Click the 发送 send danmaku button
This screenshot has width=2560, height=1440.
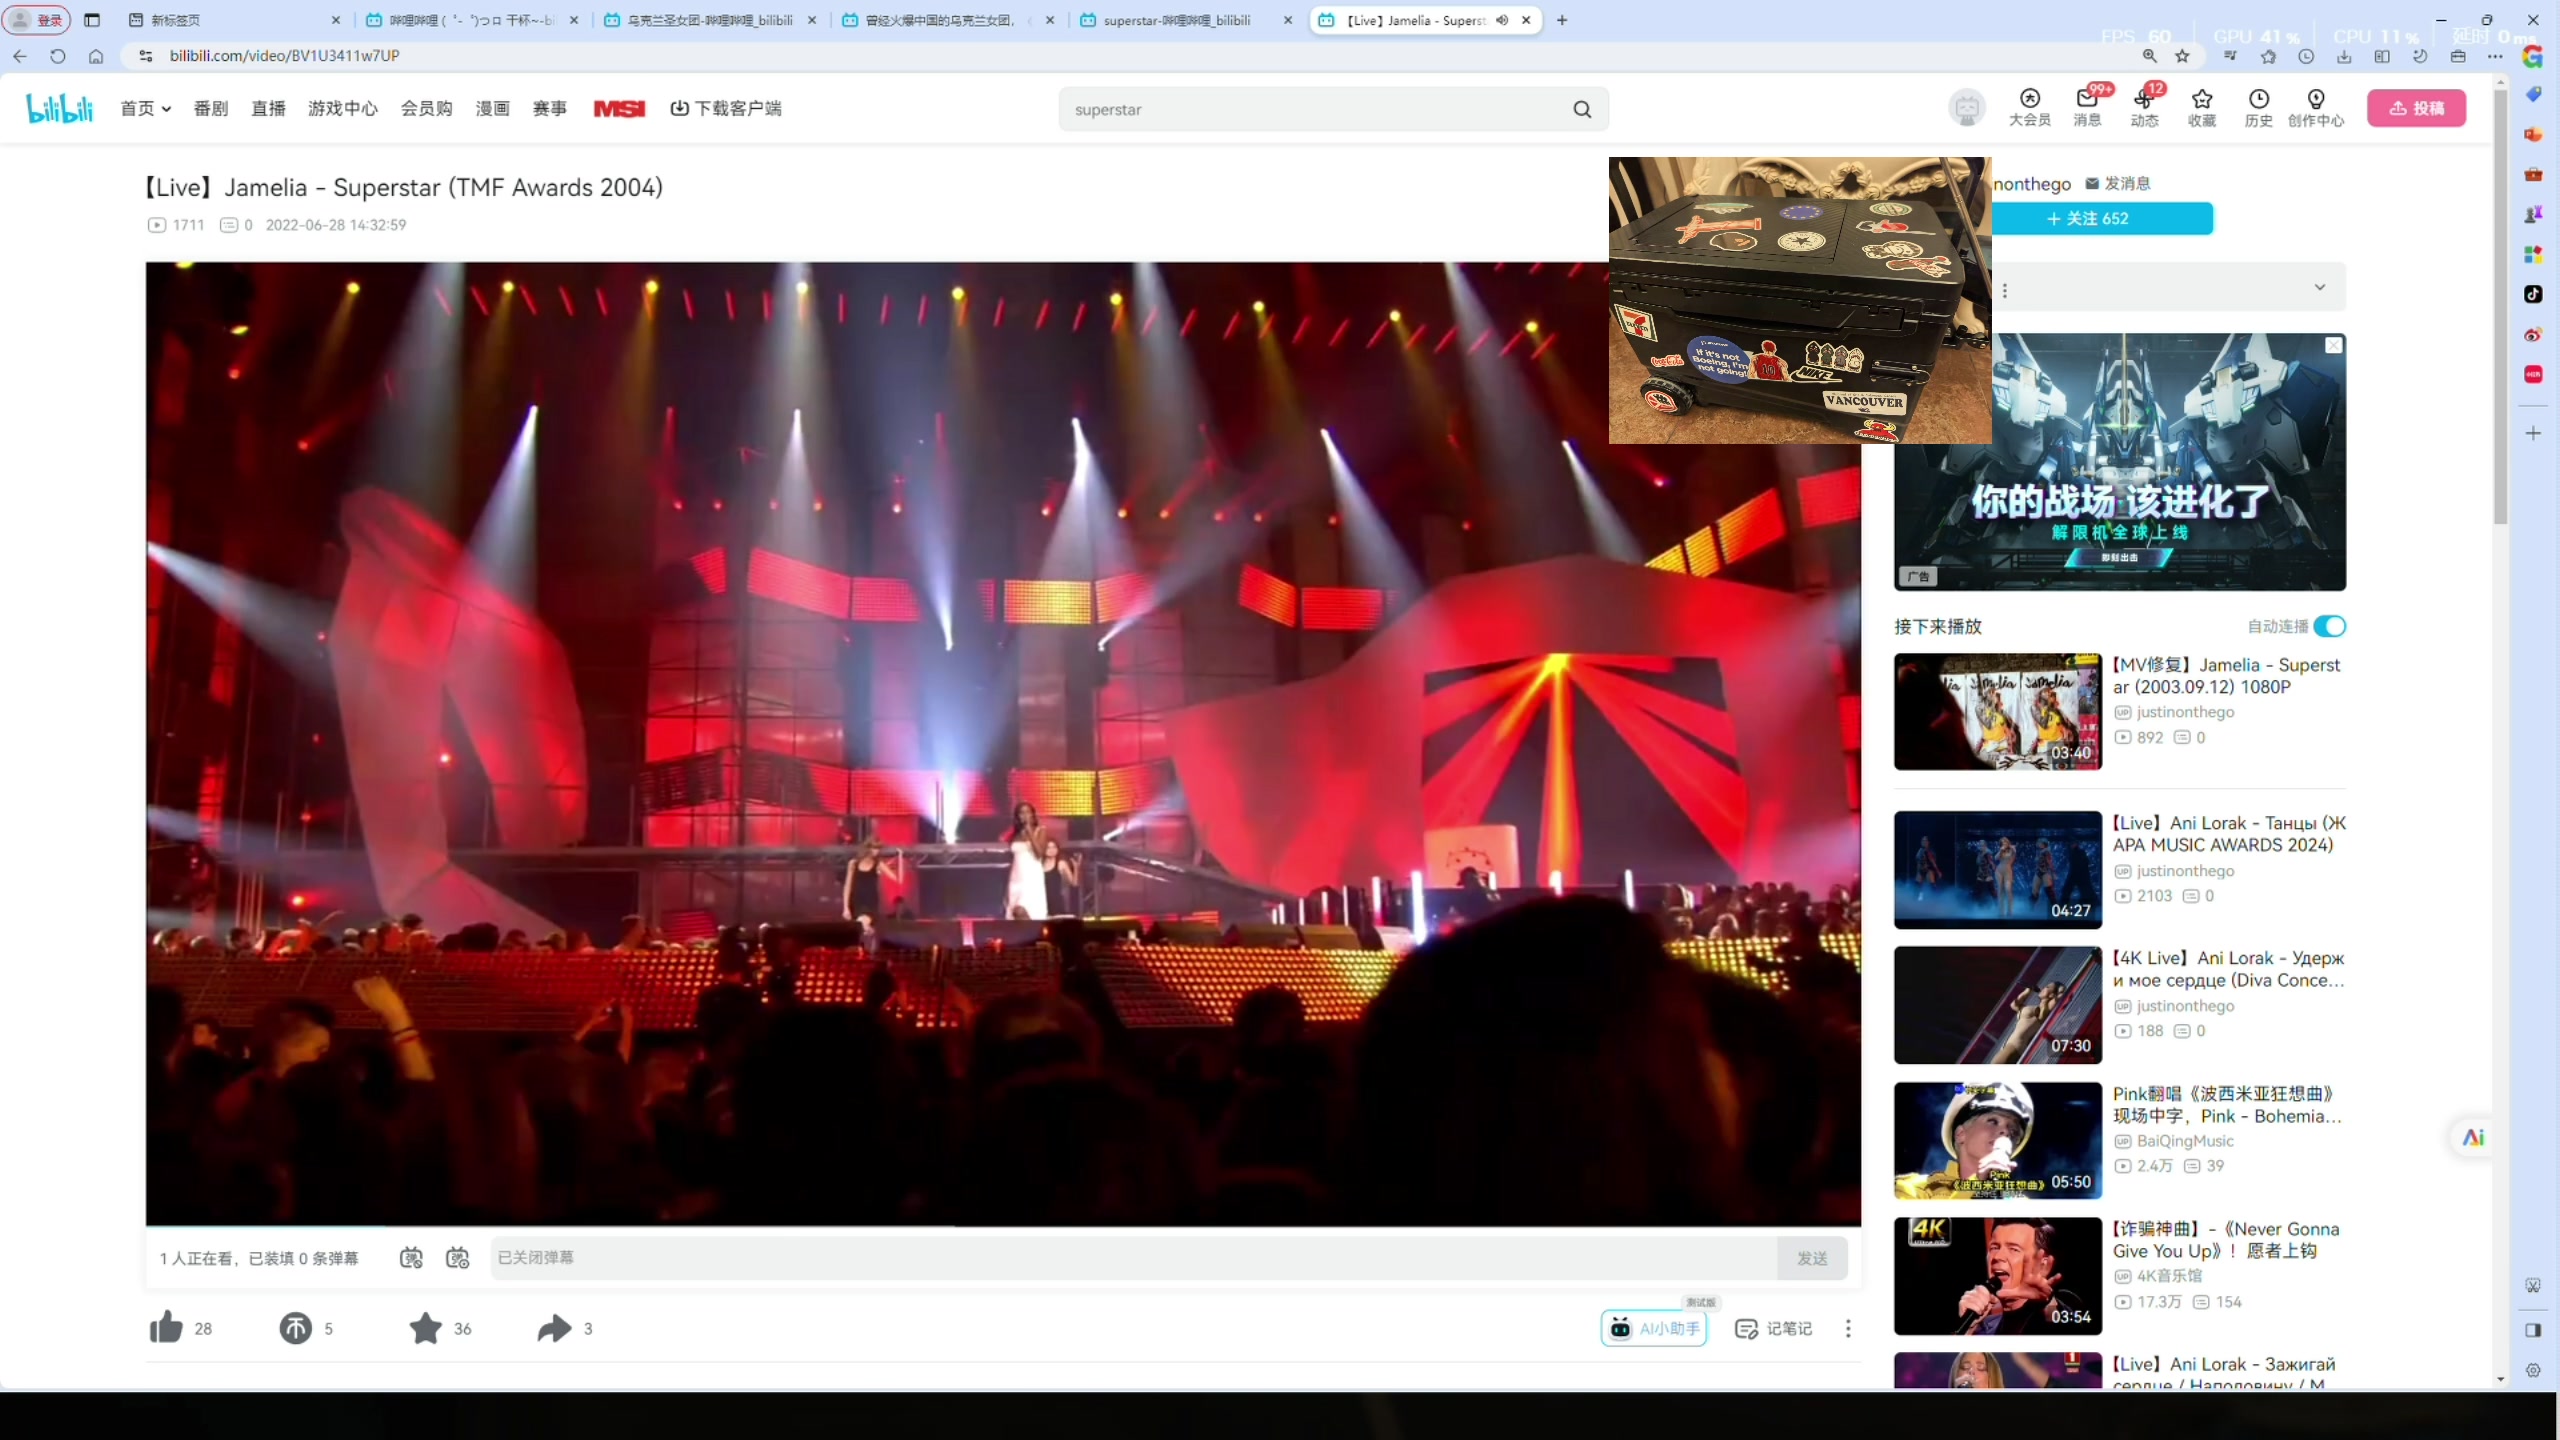(x=1812, y=1258)
